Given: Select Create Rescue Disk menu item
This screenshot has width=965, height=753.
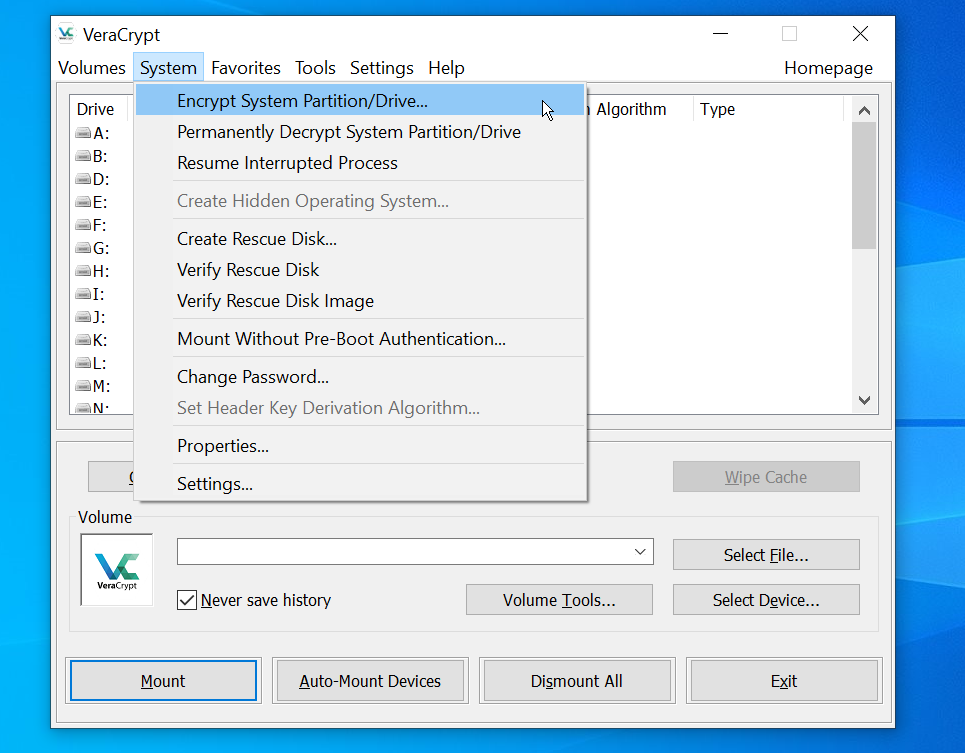Looking at the screenshot, I should (257, 239).
